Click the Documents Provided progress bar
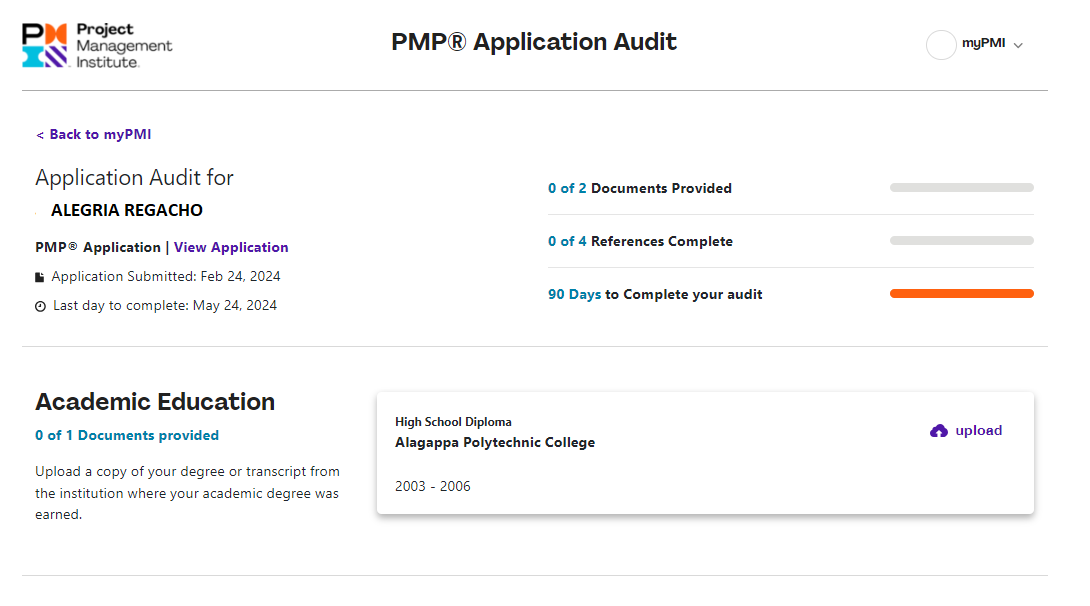This screenshot has width=1090, height=606. click(x=961, y=188)
